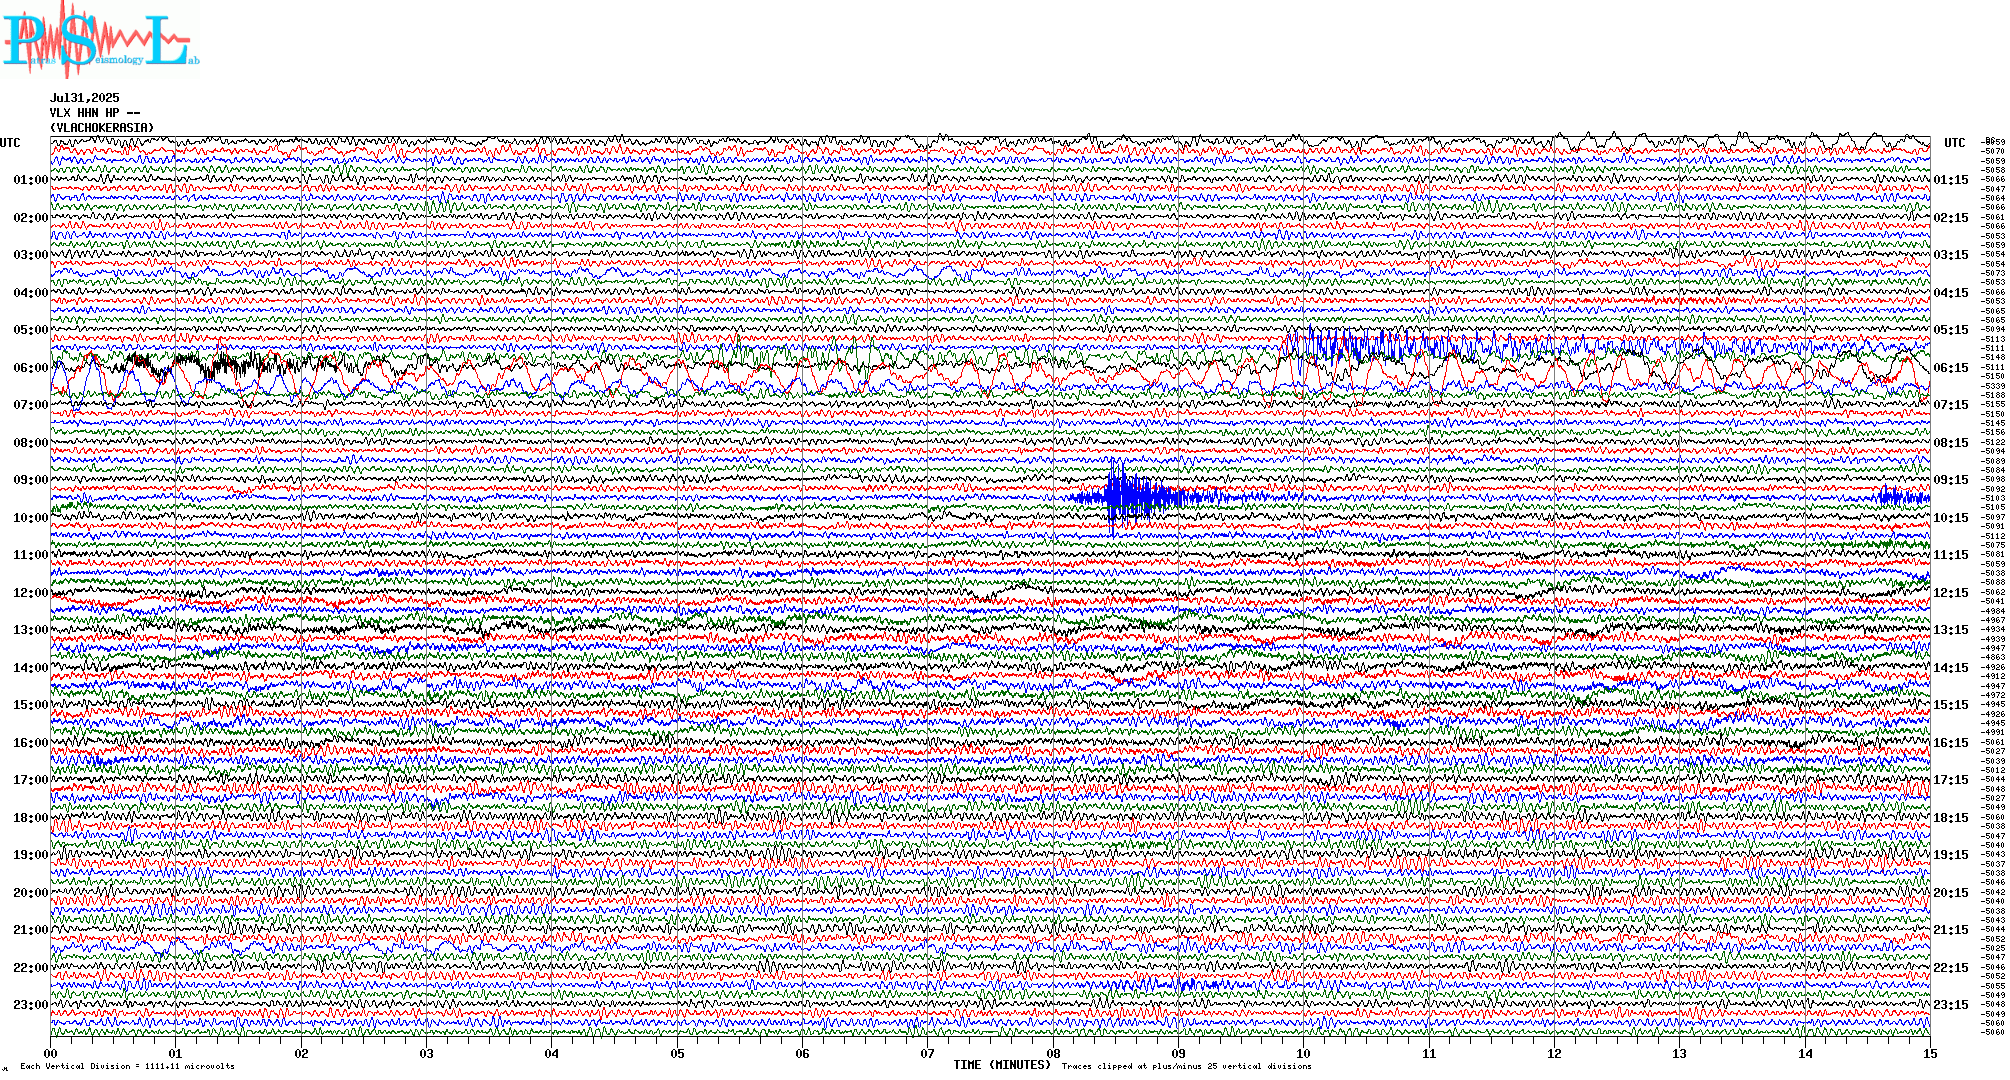Image resolution: width=2010 pixels, height=1080 pixels.
Task: Click the 11:00 hour label on the left
Action: [31, 555]
